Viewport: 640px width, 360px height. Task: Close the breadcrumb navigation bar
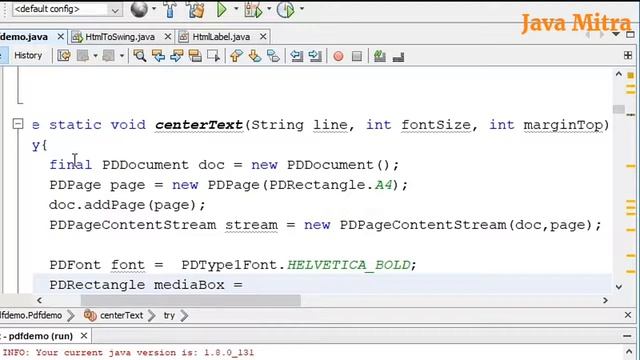point(628,315)
